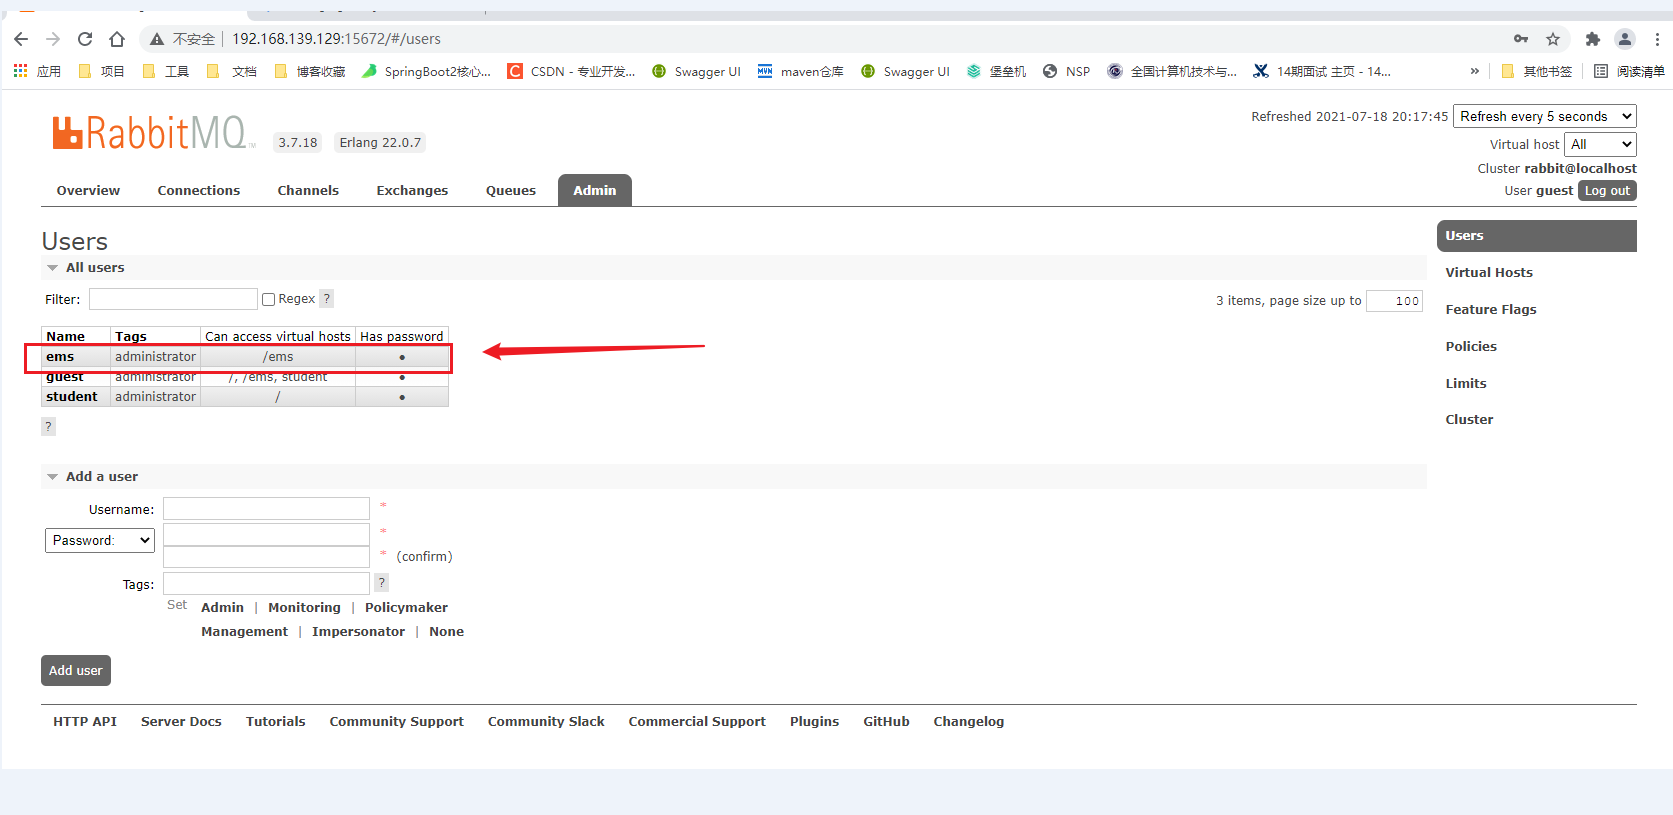Click the not-secure warning icon in address bar
Image resolution: width=1673 pixels, height=815 pixels.
click(157, 39)
